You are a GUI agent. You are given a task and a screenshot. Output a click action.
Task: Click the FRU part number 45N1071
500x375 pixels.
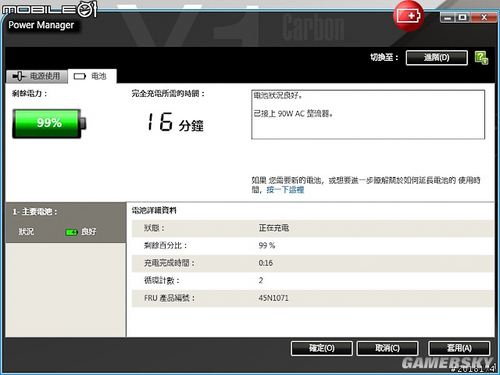[273, 298]
